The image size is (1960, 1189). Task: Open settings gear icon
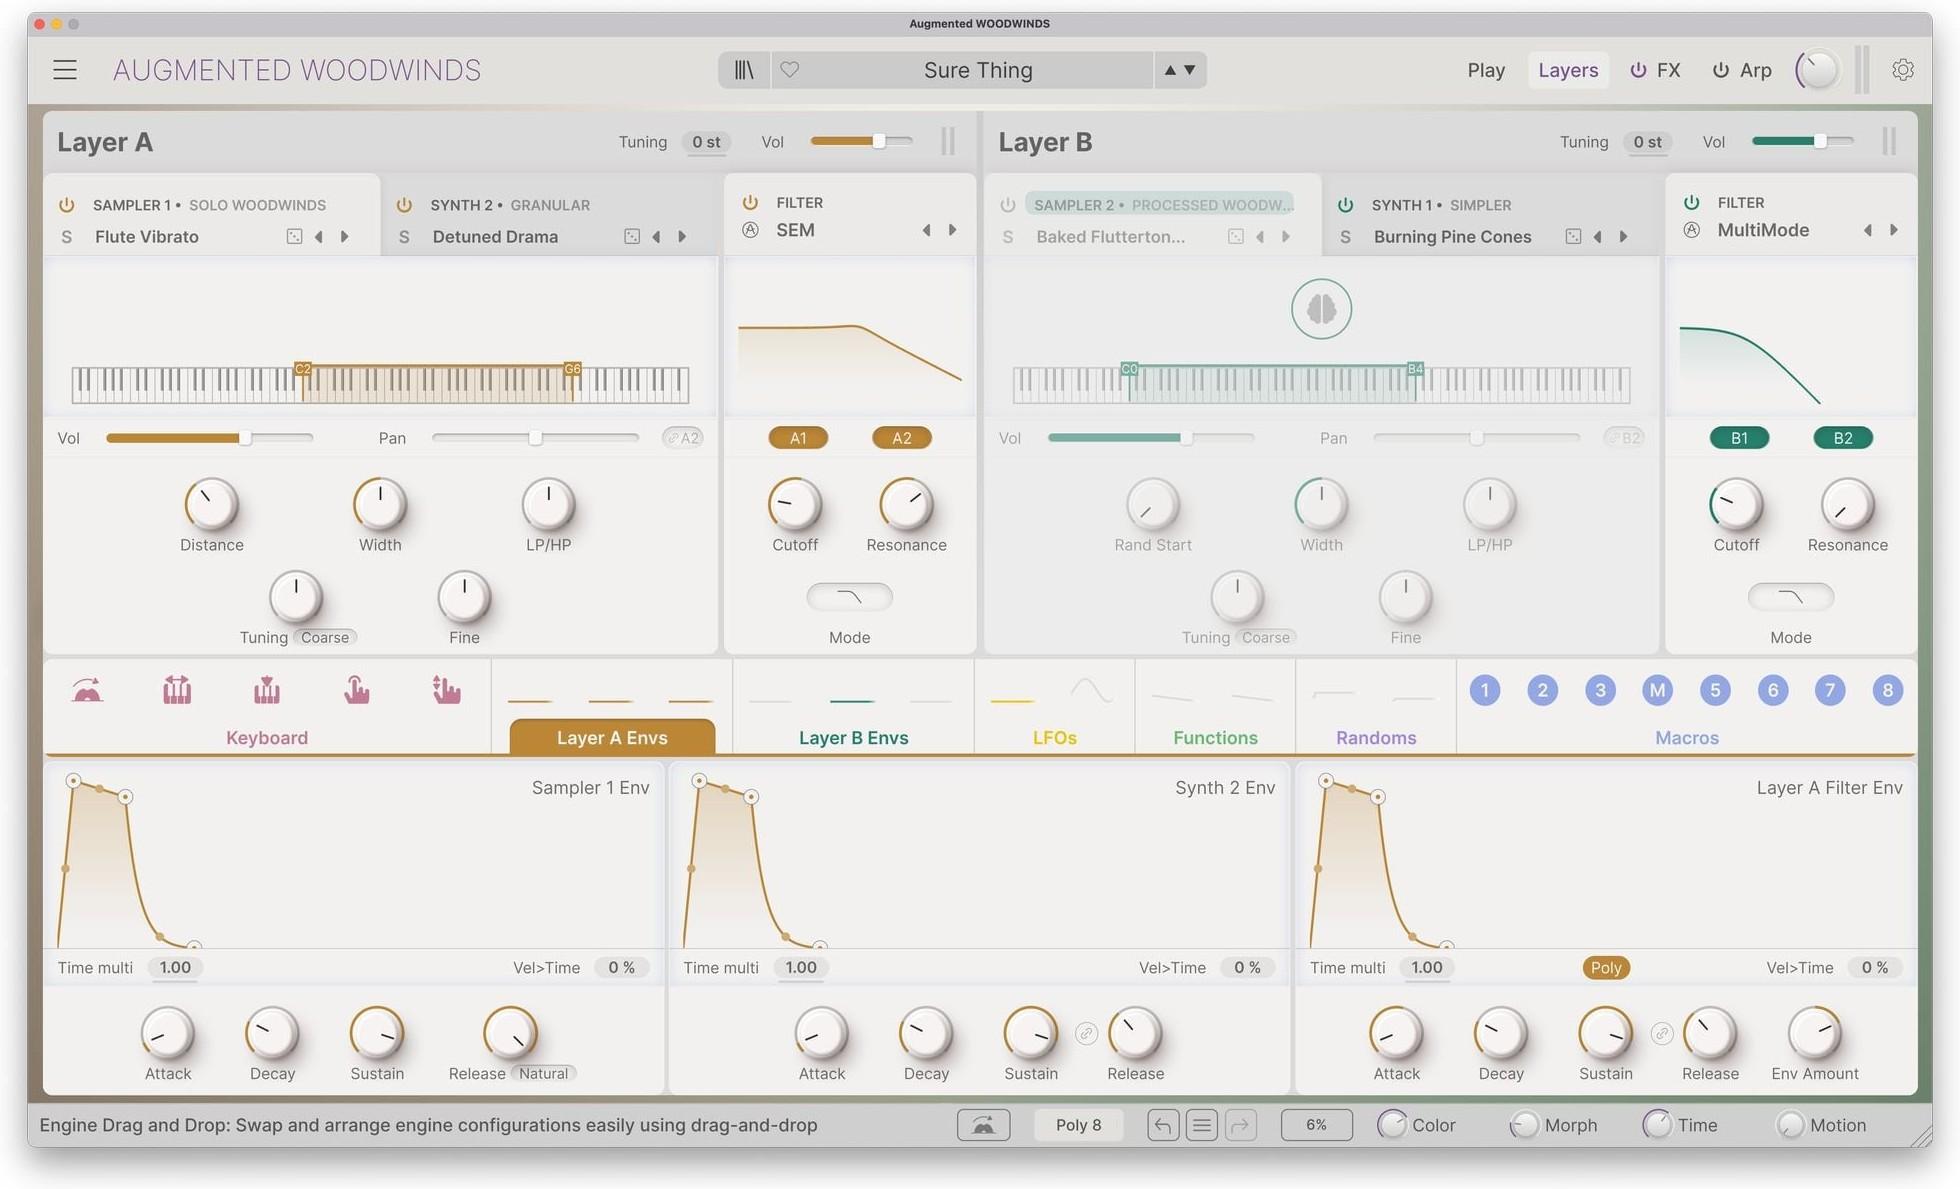pyautogui.click(x=1903, y=70)
